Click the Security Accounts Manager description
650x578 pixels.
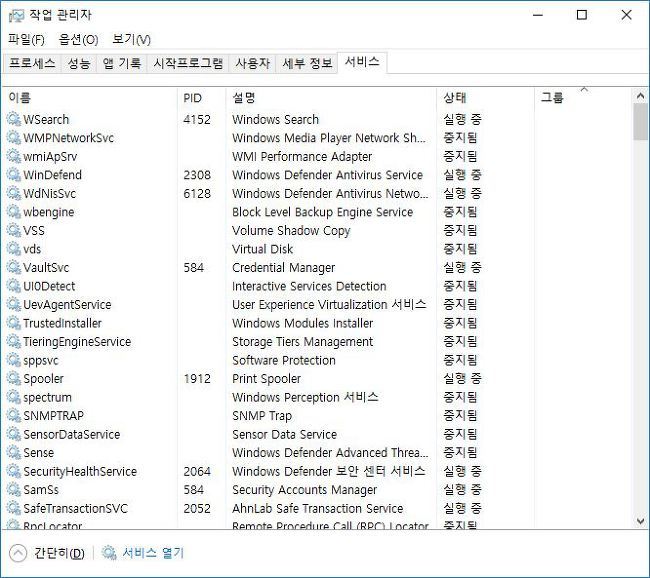(304, 490)
